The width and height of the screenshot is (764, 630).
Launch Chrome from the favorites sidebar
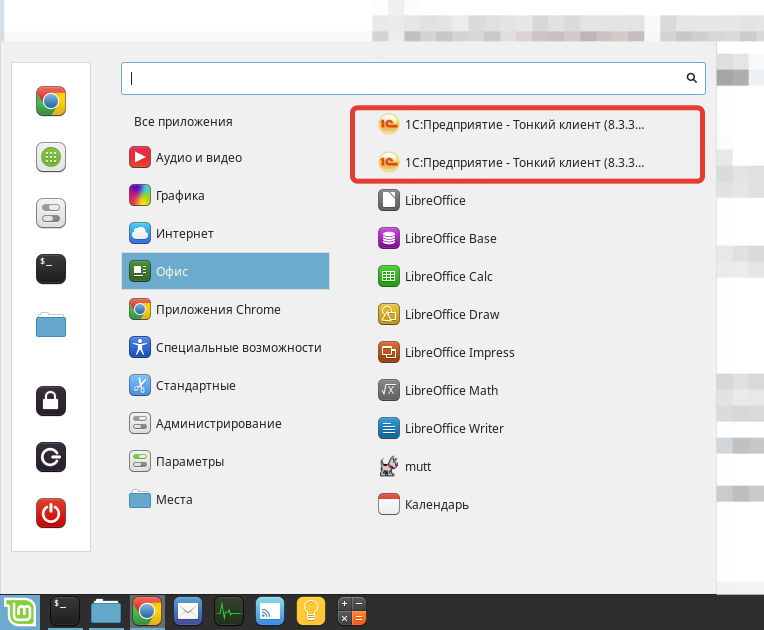[51, 101]
